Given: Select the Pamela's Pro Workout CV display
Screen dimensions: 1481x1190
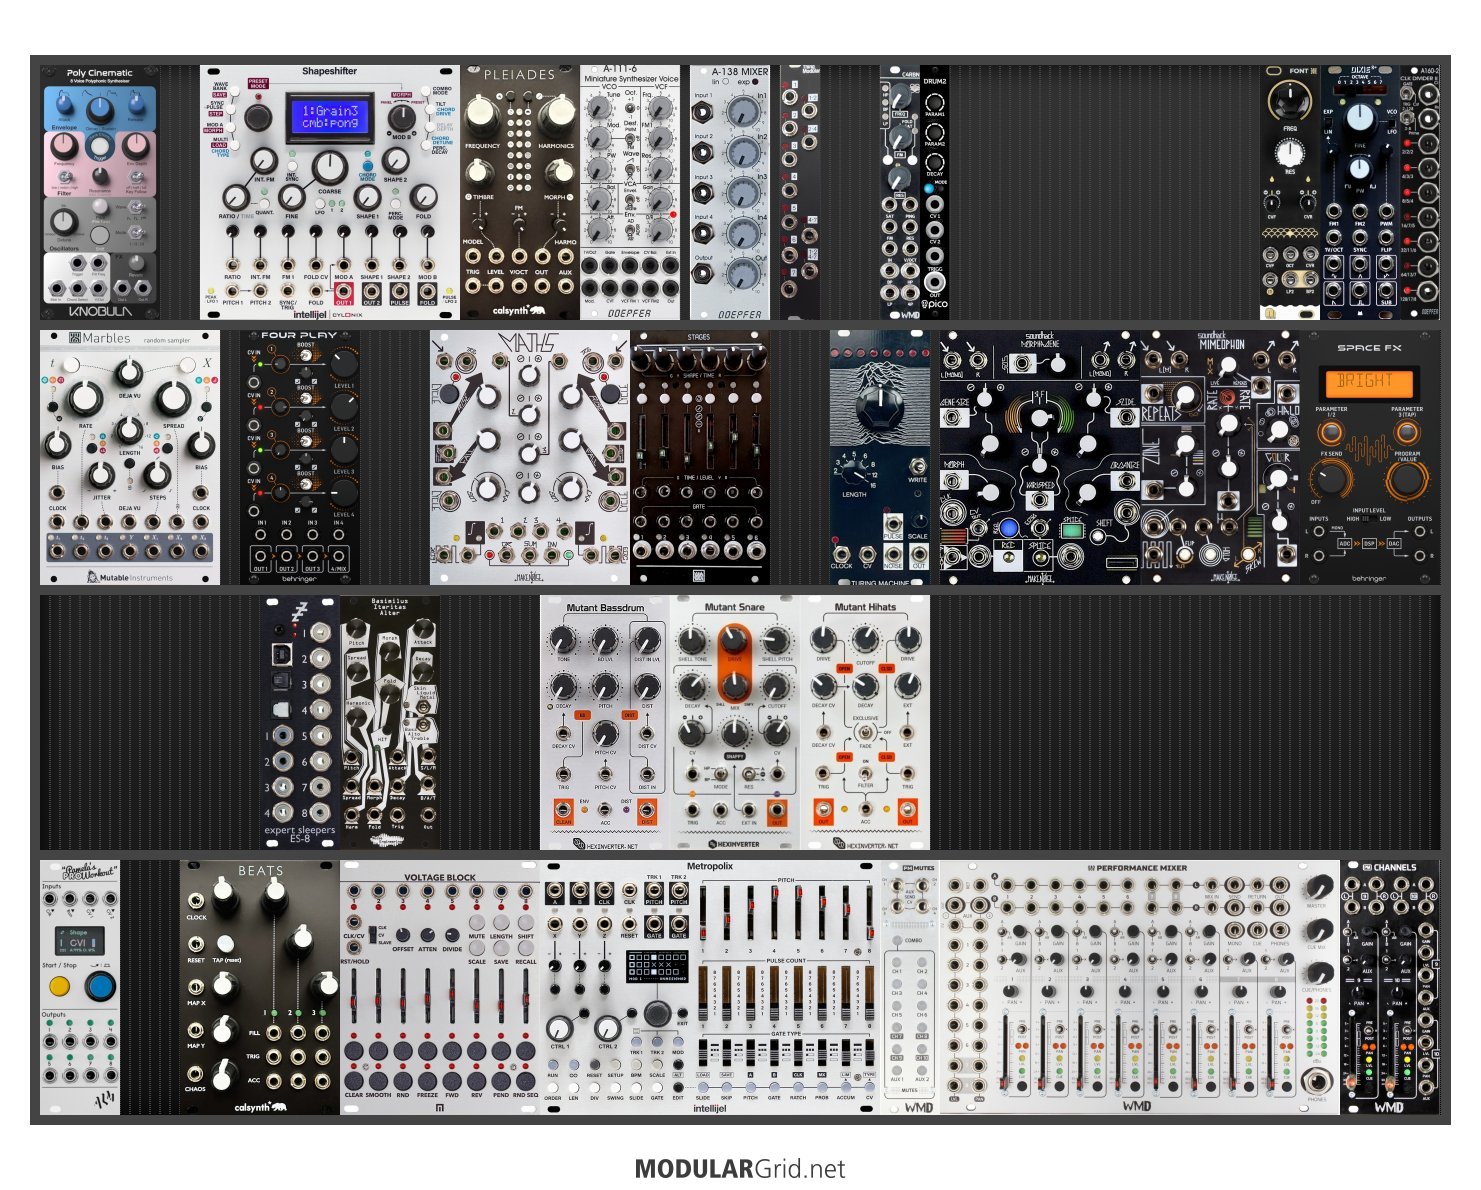Looking at the screenshot, I should click(x=79, y=941).
